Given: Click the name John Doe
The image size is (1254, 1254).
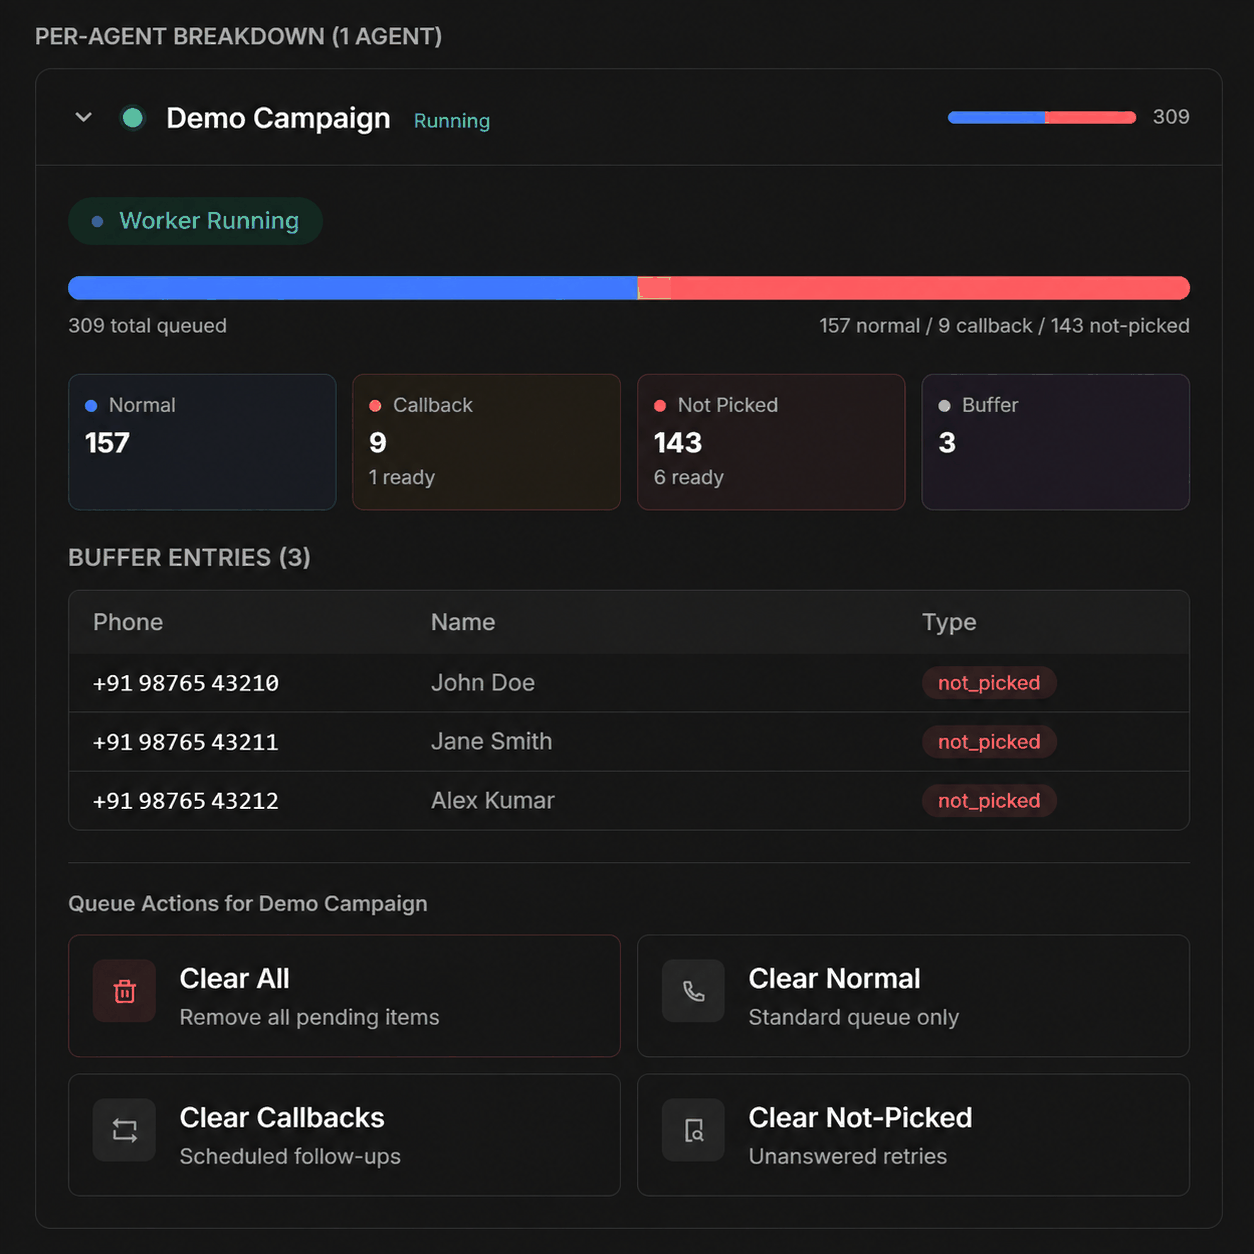Looking at the screenshot, I should tap(483, 683).
